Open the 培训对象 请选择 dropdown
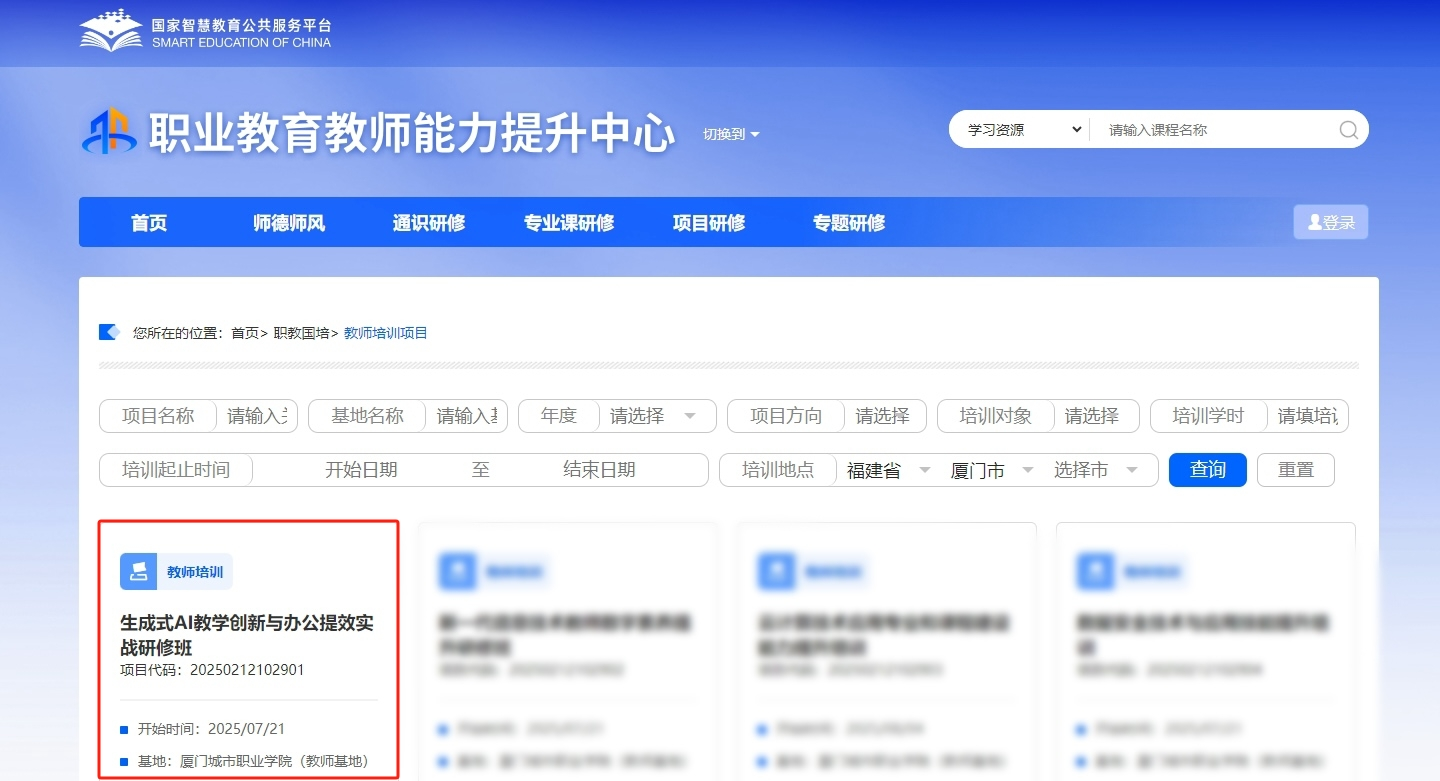The width and height of the screenshot is (1440, 781). tap(1094, 416)
